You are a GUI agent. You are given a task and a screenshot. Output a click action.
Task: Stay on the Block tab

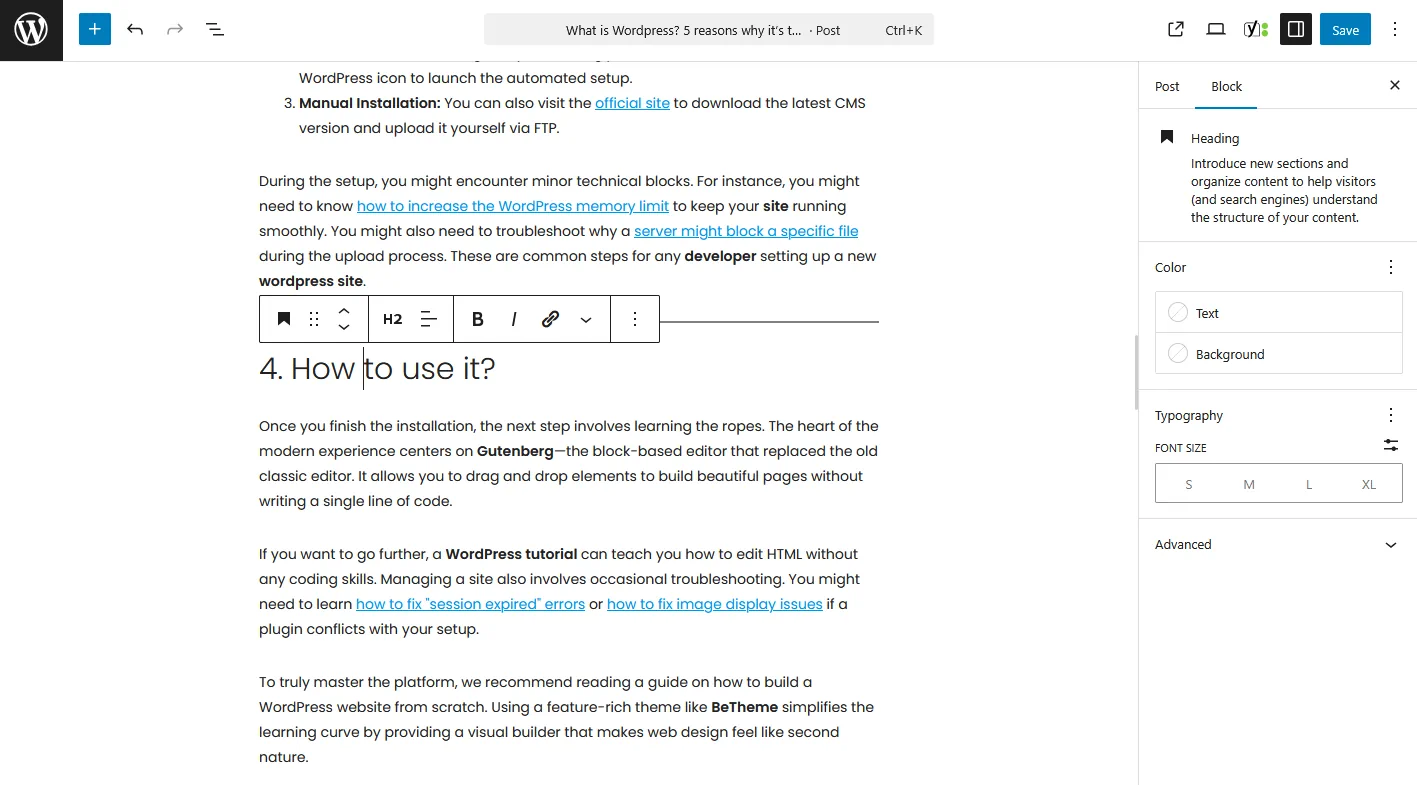(x=1225, y=86)
